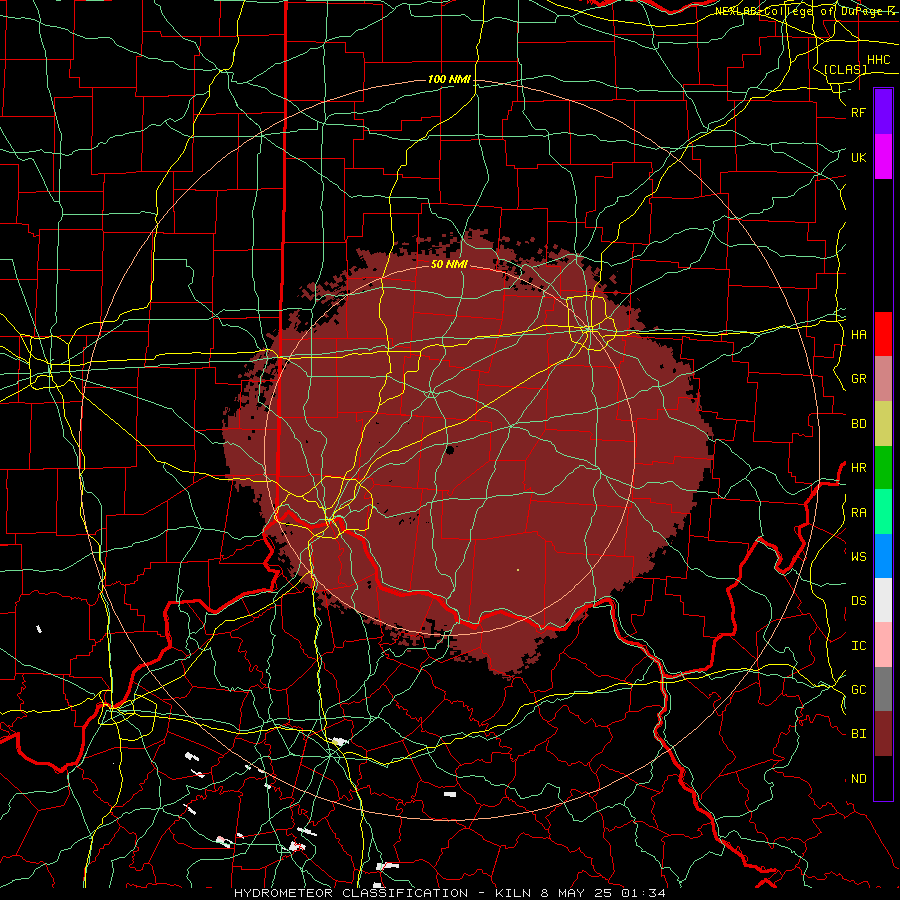The width and height of the screenshot is (900, 900).
Task: Click the "RF" legend label
Action: [858, 112]
